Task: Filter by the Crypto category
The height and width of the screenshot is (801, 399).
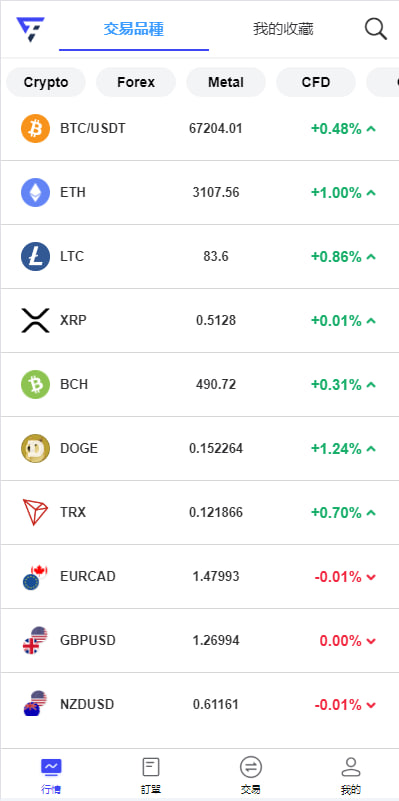Action: (x=46, y=82)
